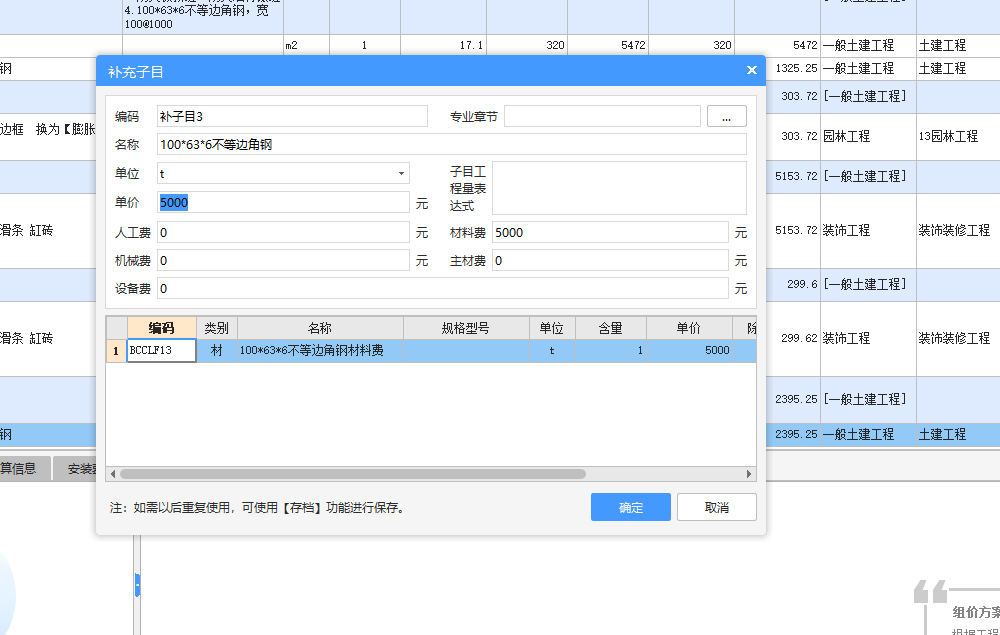Click the 设备费 input field
Viewport: 1000px width, 635px height.
pos(443,288)
